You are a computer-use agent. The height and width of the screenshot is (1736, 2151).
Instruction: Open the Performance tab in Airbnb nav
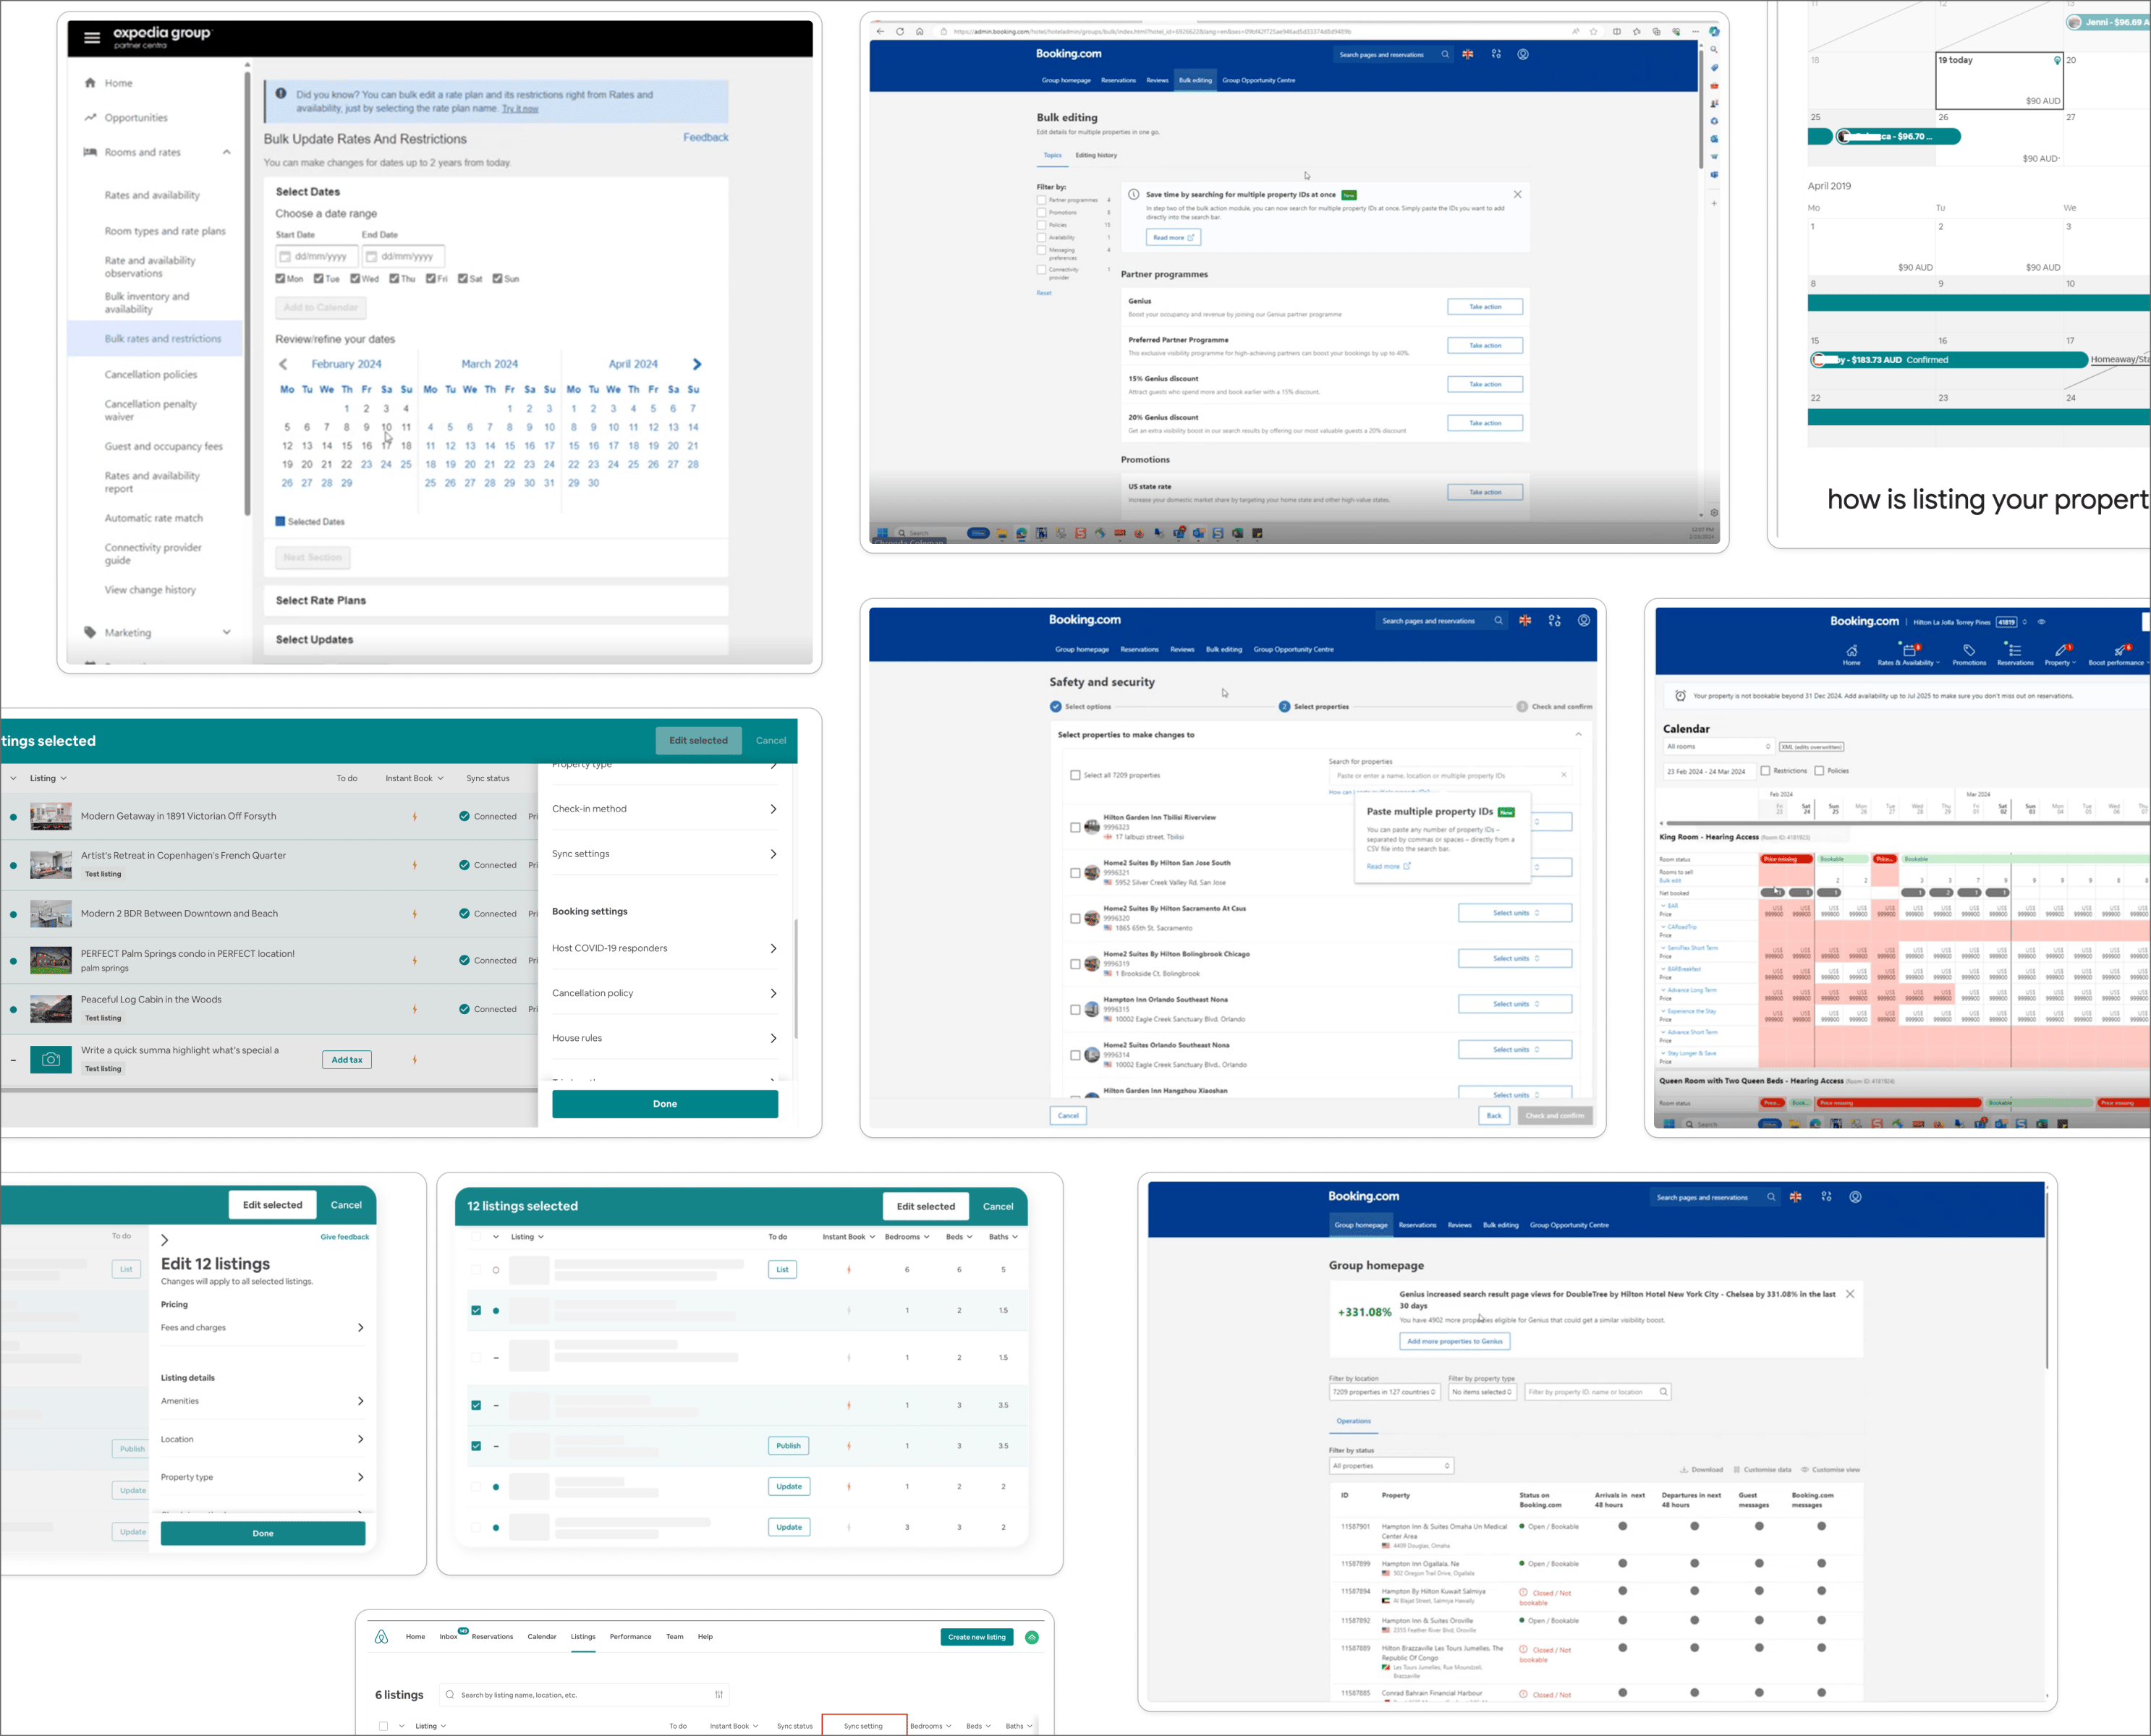[630, 1637]
